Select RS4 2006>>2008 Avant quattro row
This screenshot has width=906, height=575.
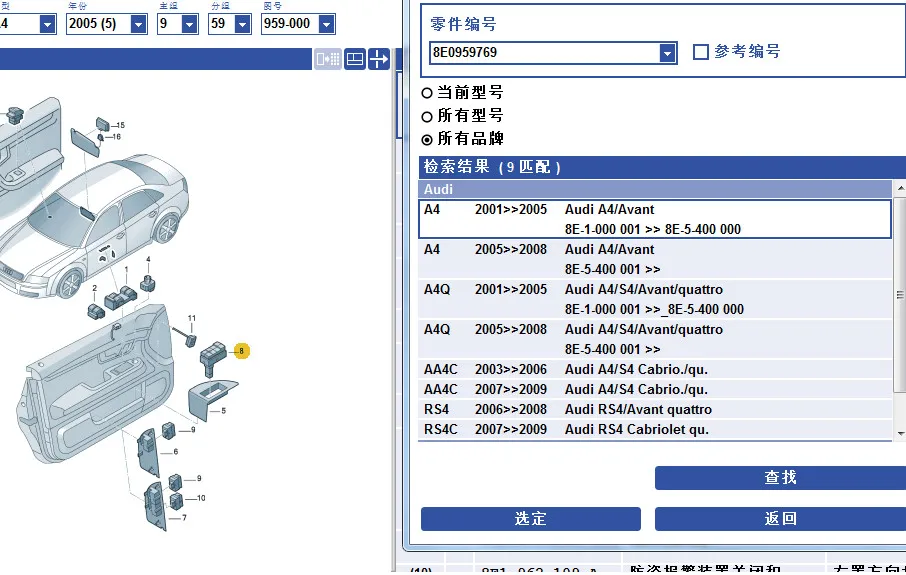coord(655,409)
